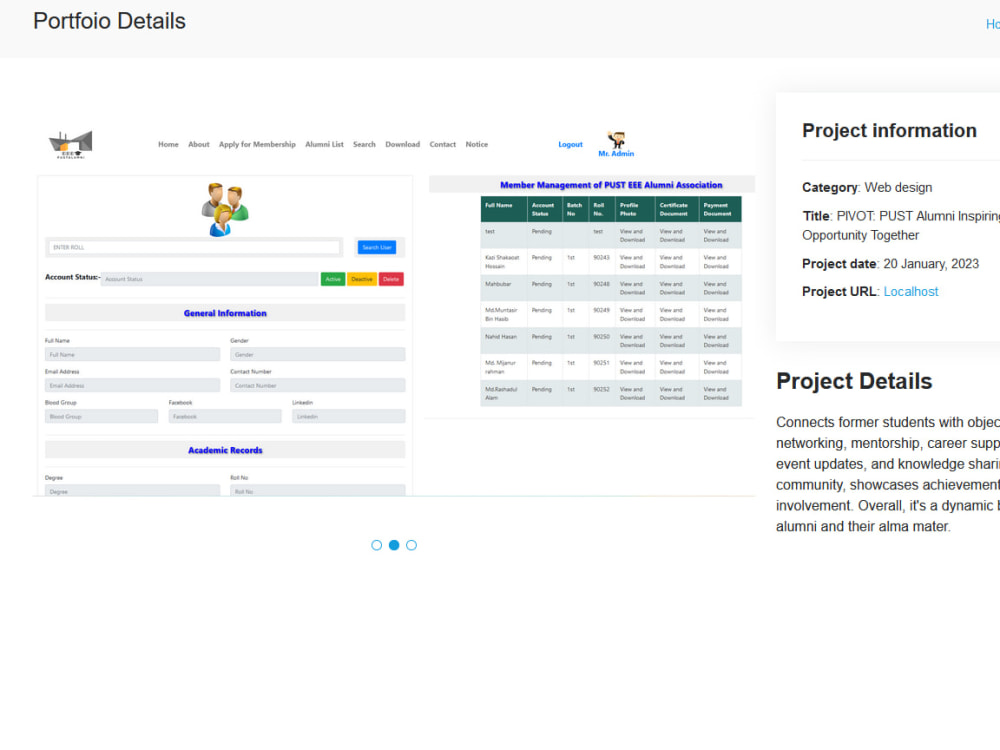This screenshot has height=750, width=1000.
Task: Click the Alumni List menu item
Action: 324,145
